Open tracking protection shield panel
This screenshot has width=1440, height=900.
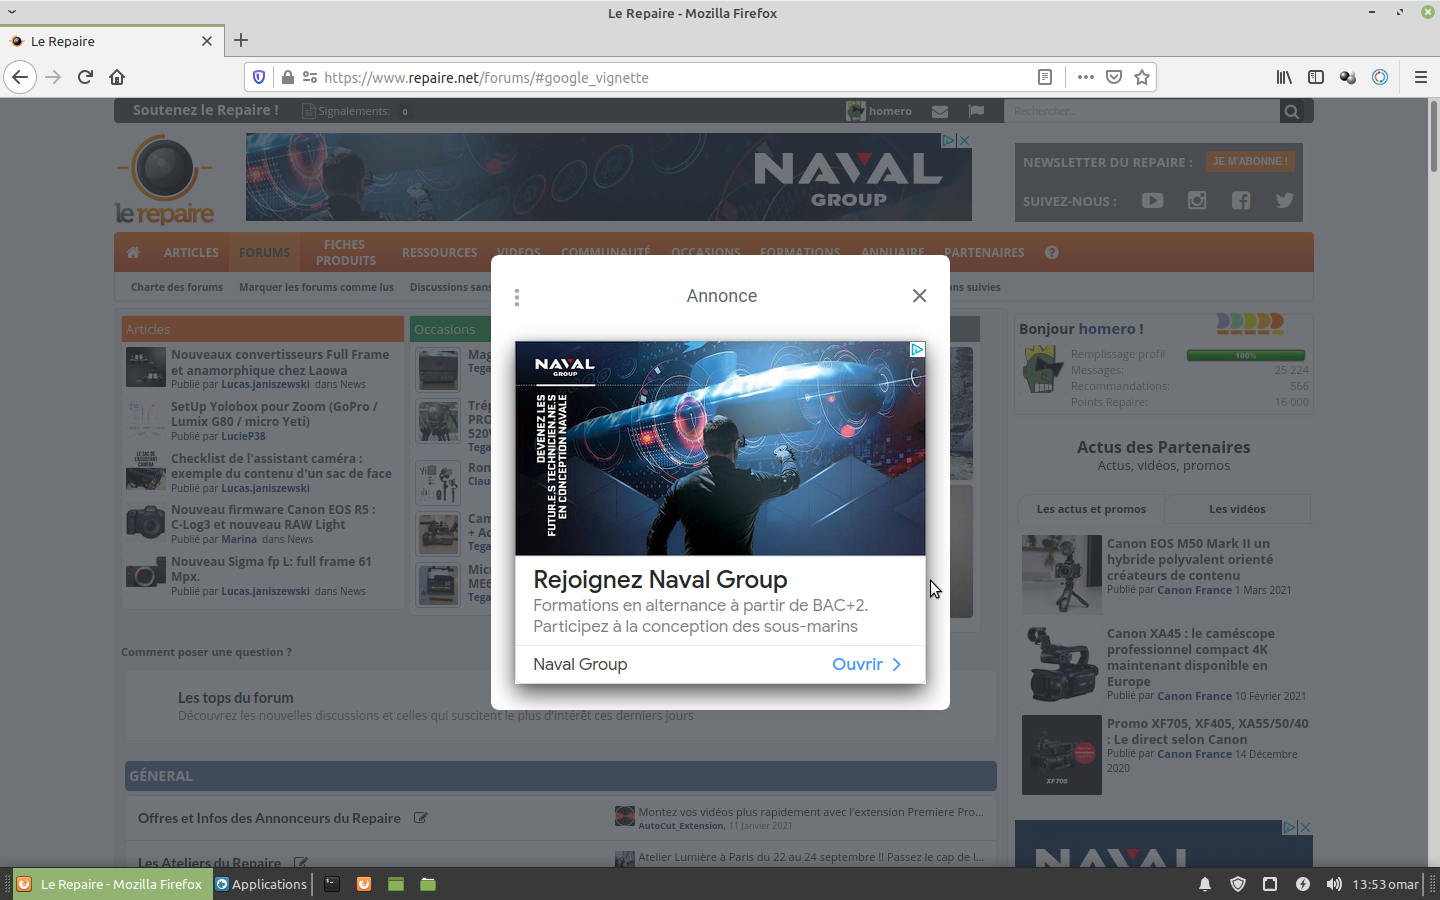click(x=259, y=77)
